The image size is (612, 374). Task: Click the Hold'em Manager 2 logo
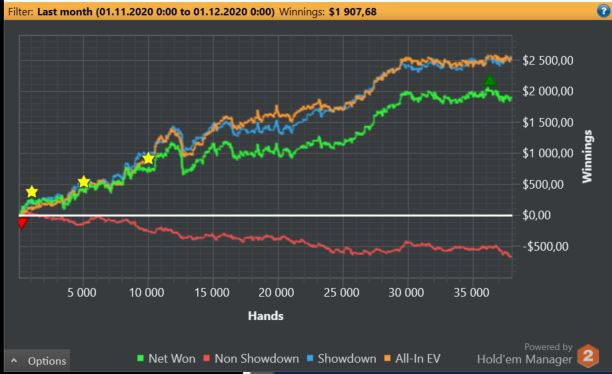588,356
